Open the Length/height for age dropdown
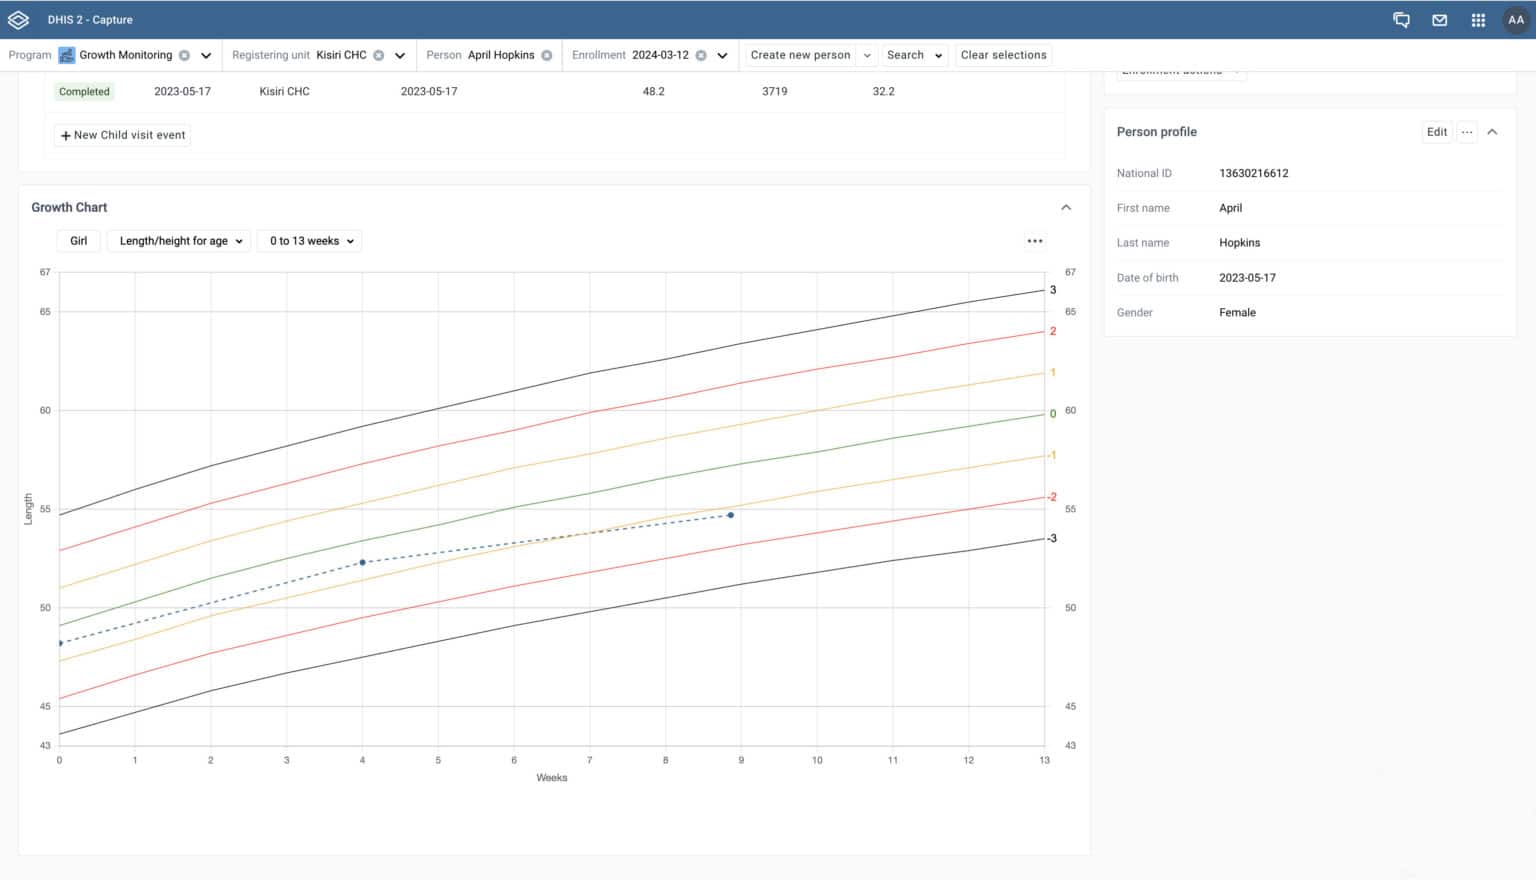The height and width of the screenshot is (880, 1536). click(x=178, y=240)
